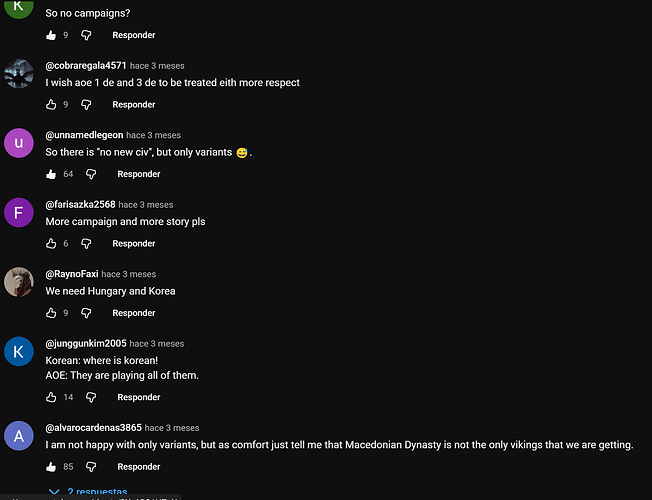652x500 pixels.
Task: Like @unnamedlegeon's comment about variants
Action: coord(51,174)
